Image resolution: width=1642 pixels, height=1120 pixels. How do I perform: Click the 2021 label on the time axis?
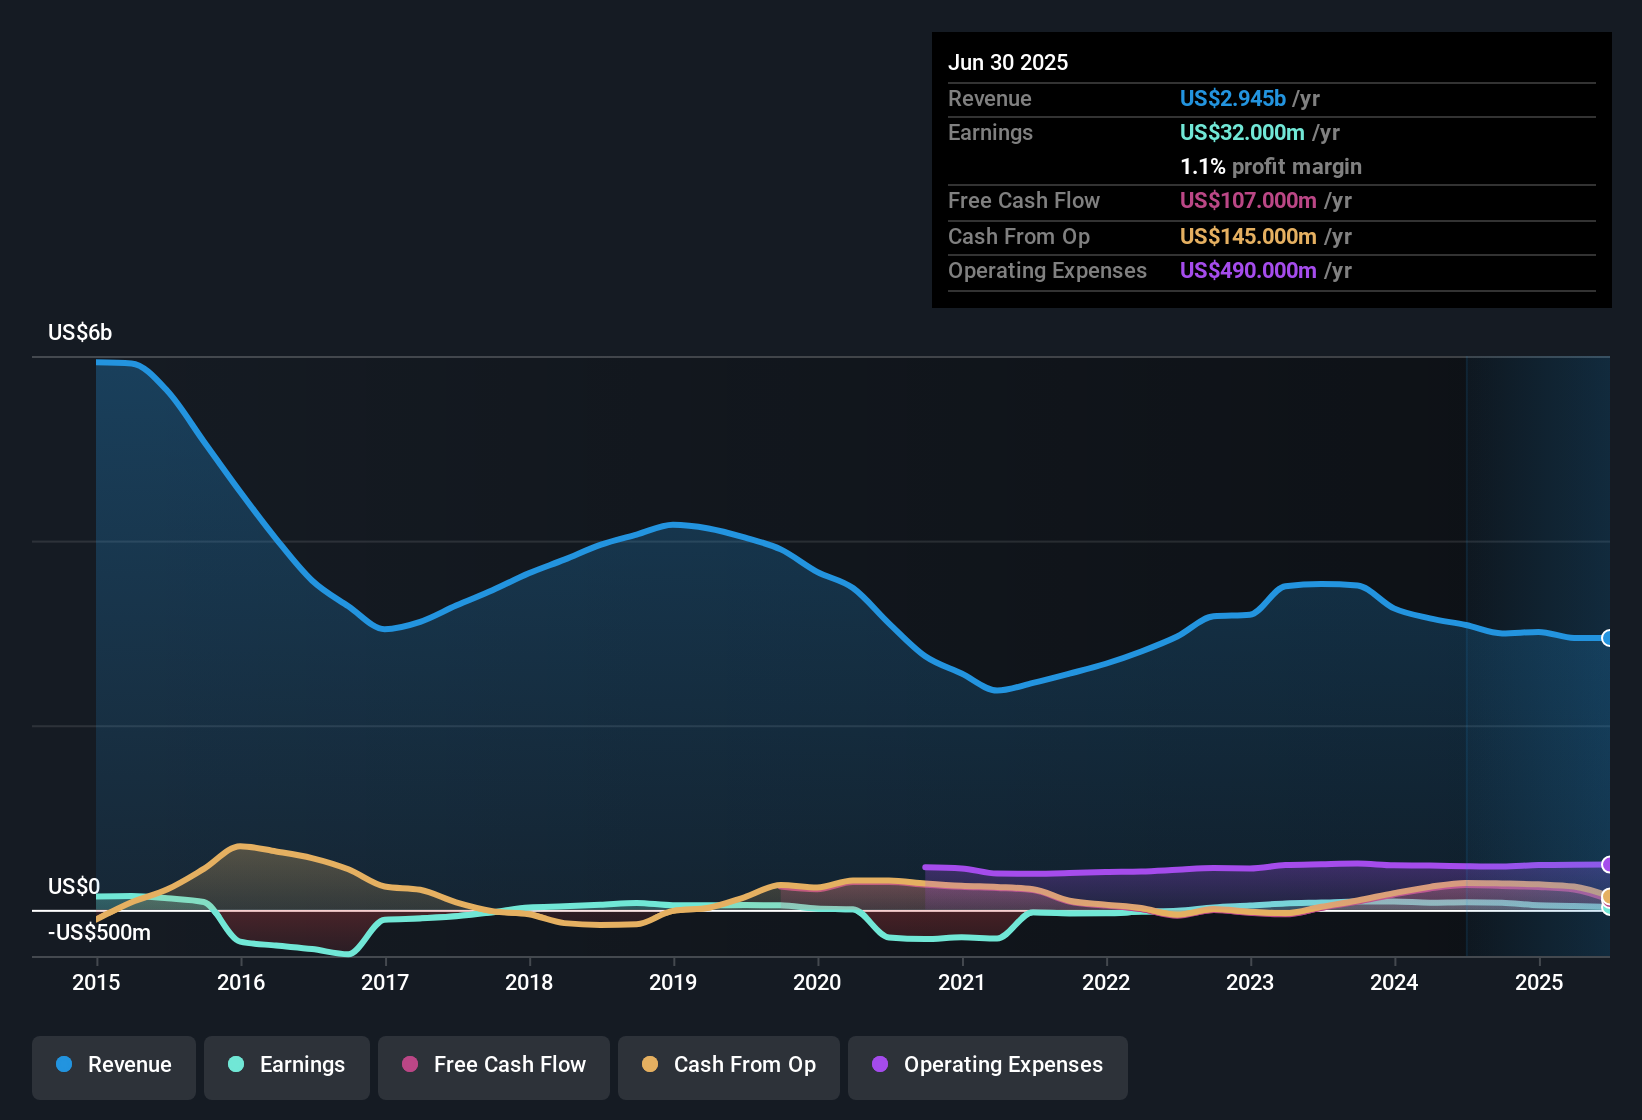pos(962,983)
